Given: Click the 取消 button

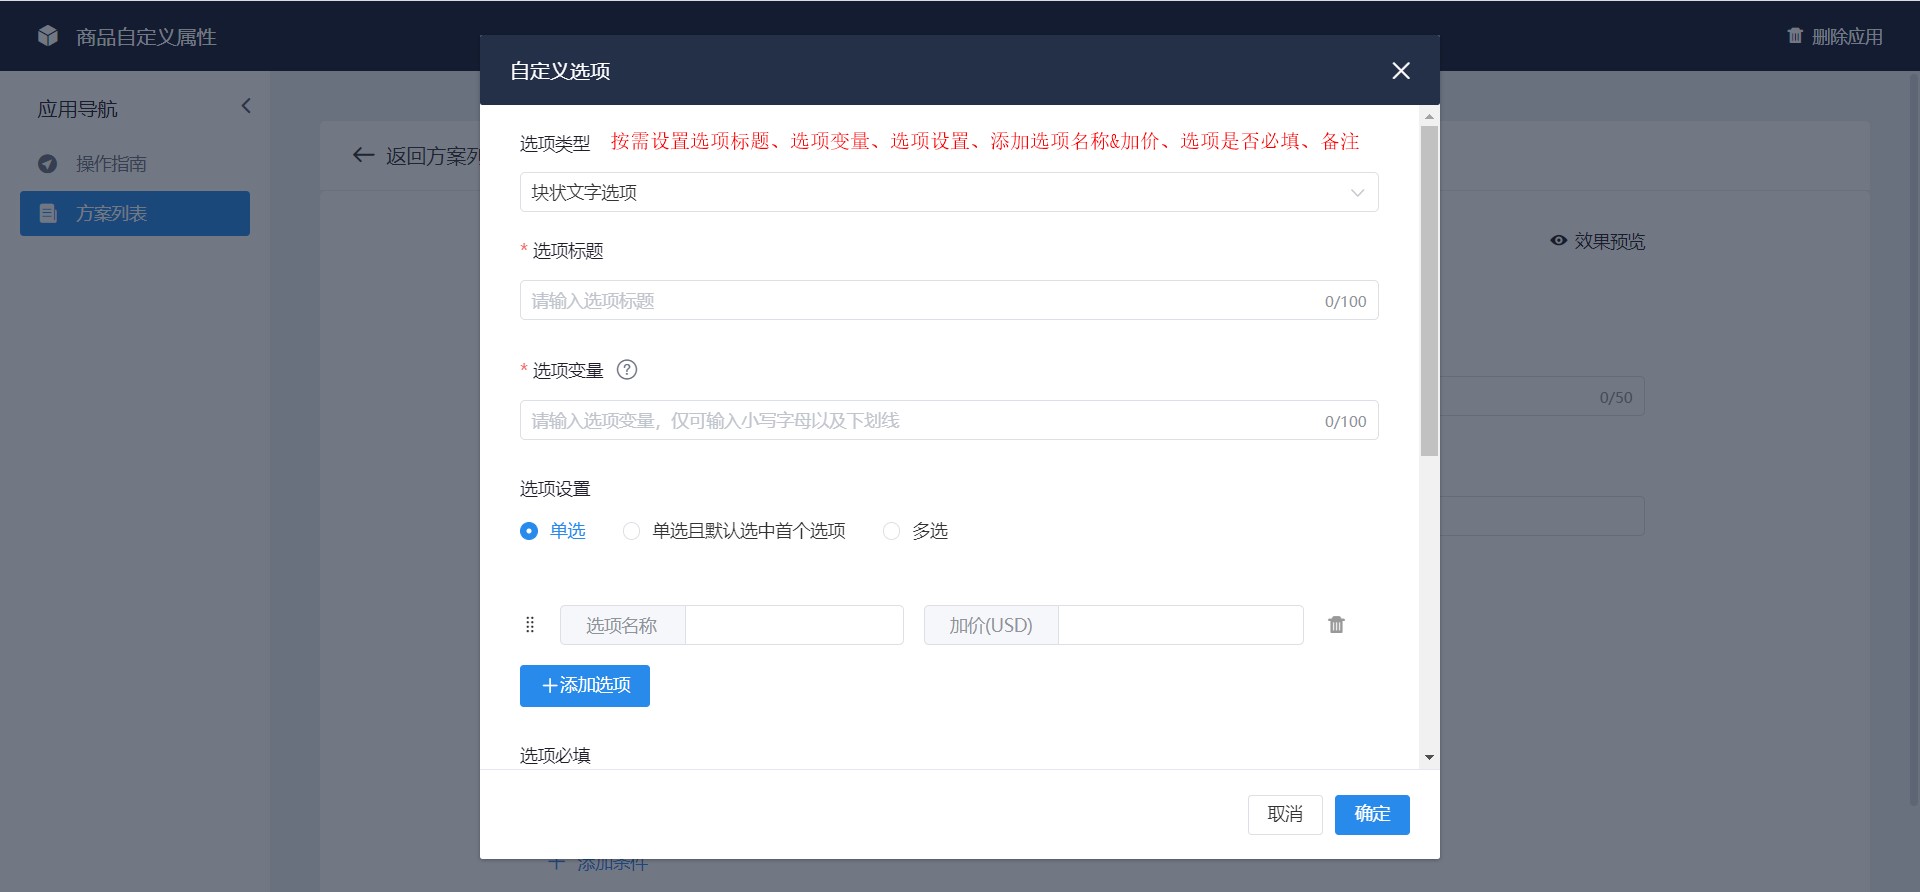Looking at the screenshot, I should [1285, 815].
